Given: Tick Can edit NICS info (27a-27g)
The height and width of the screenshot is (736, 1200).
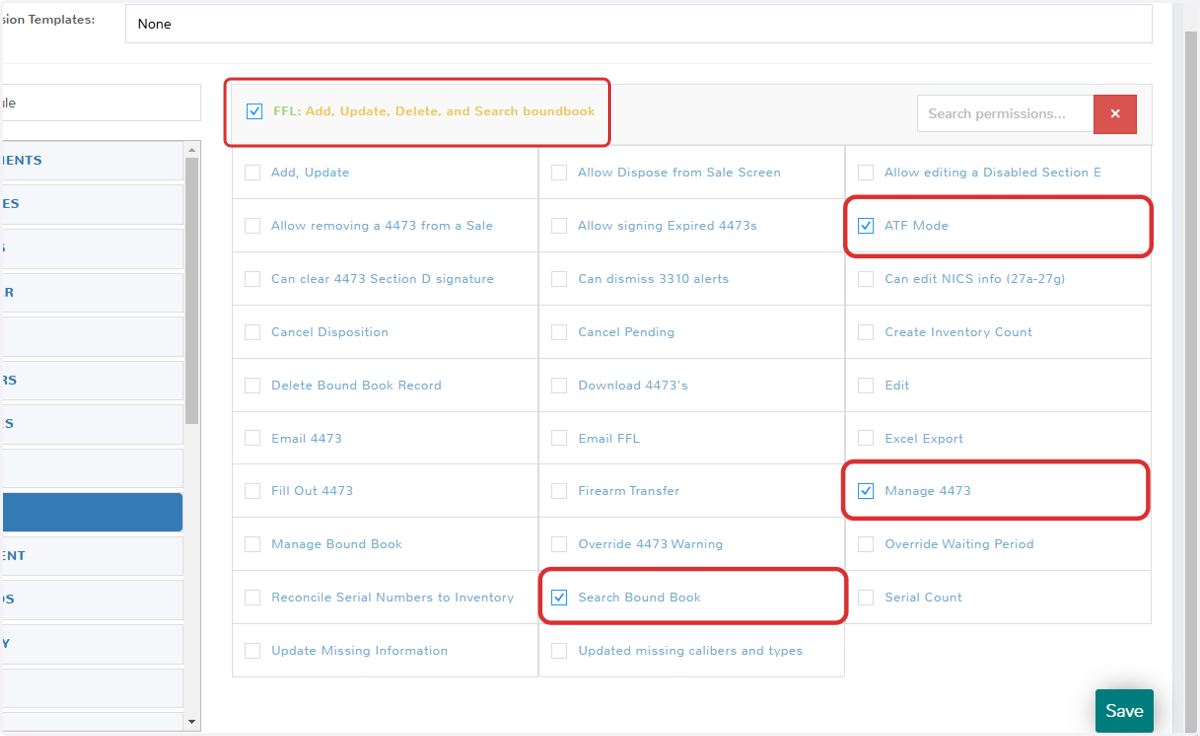Looking at the screenshot, I should tap(866, 279).
